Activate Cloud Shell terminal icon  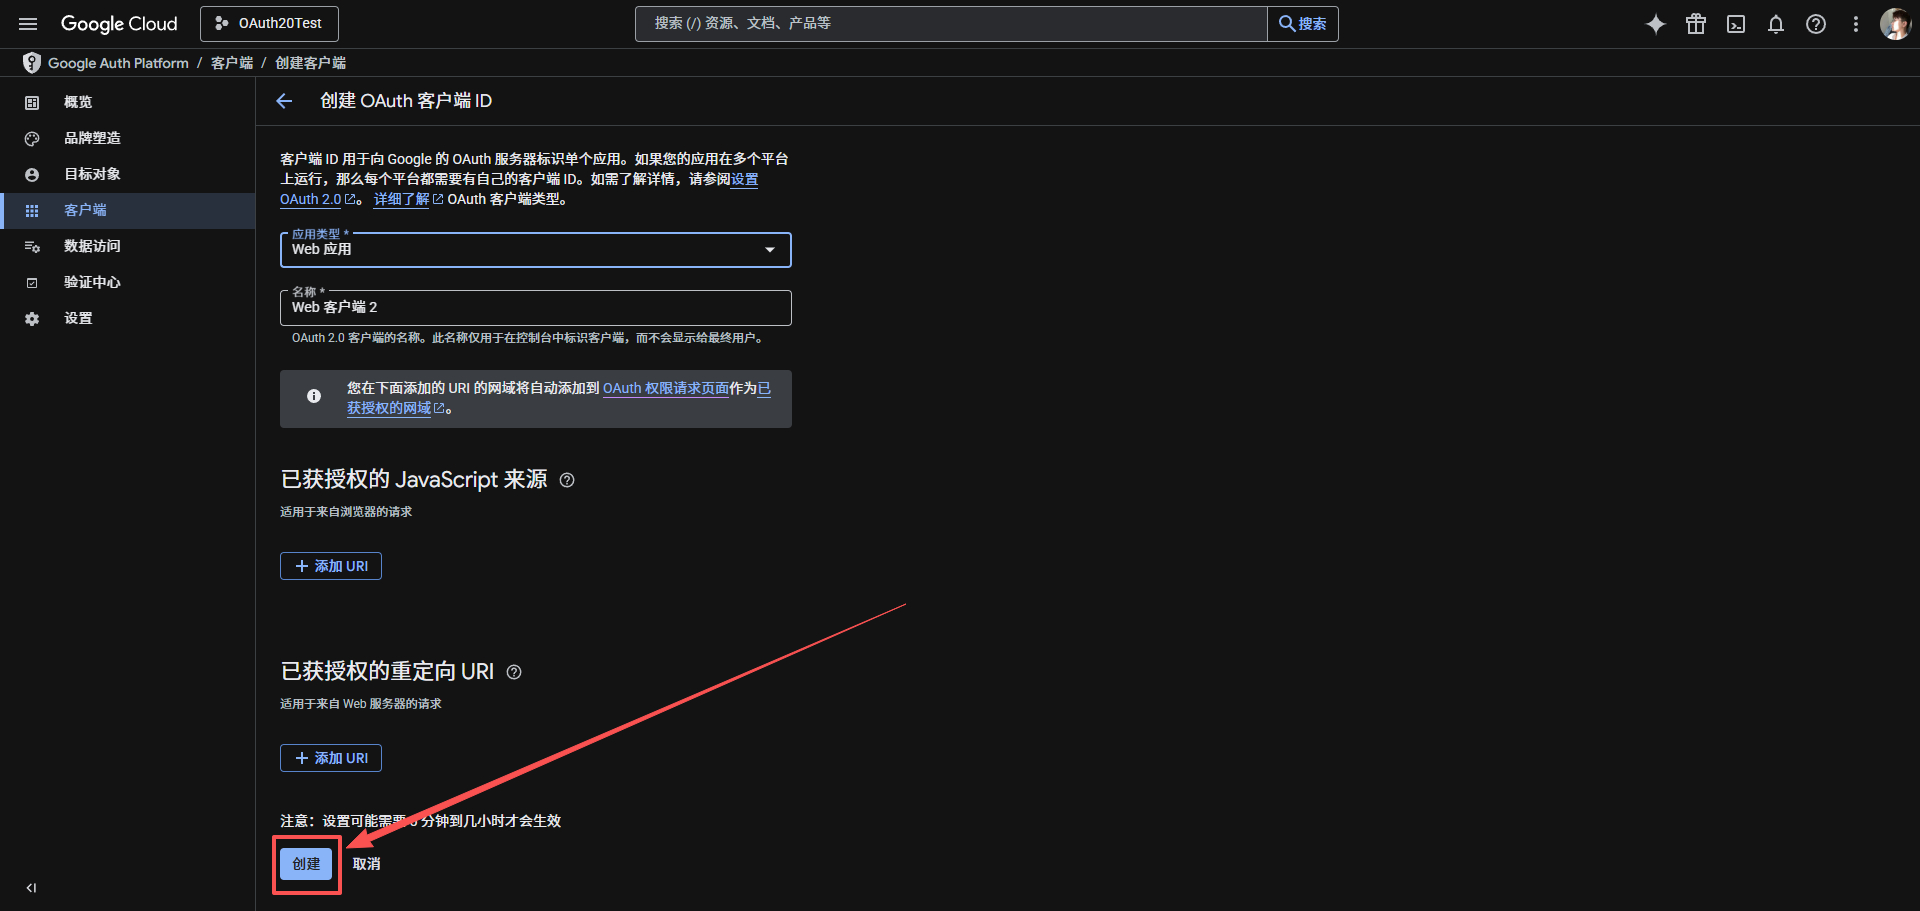click(1736, 24)
